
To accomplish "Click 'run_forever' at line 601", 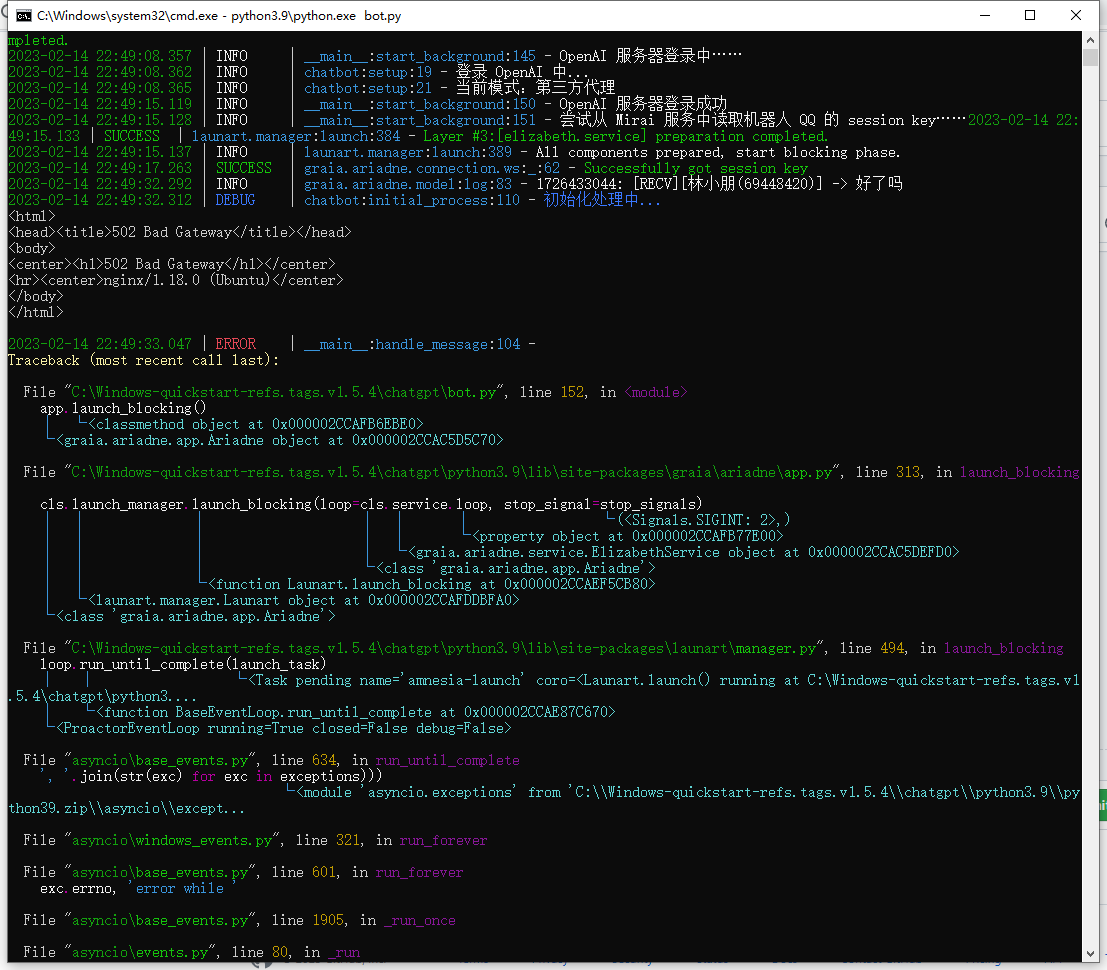I will tap(419, 872).
